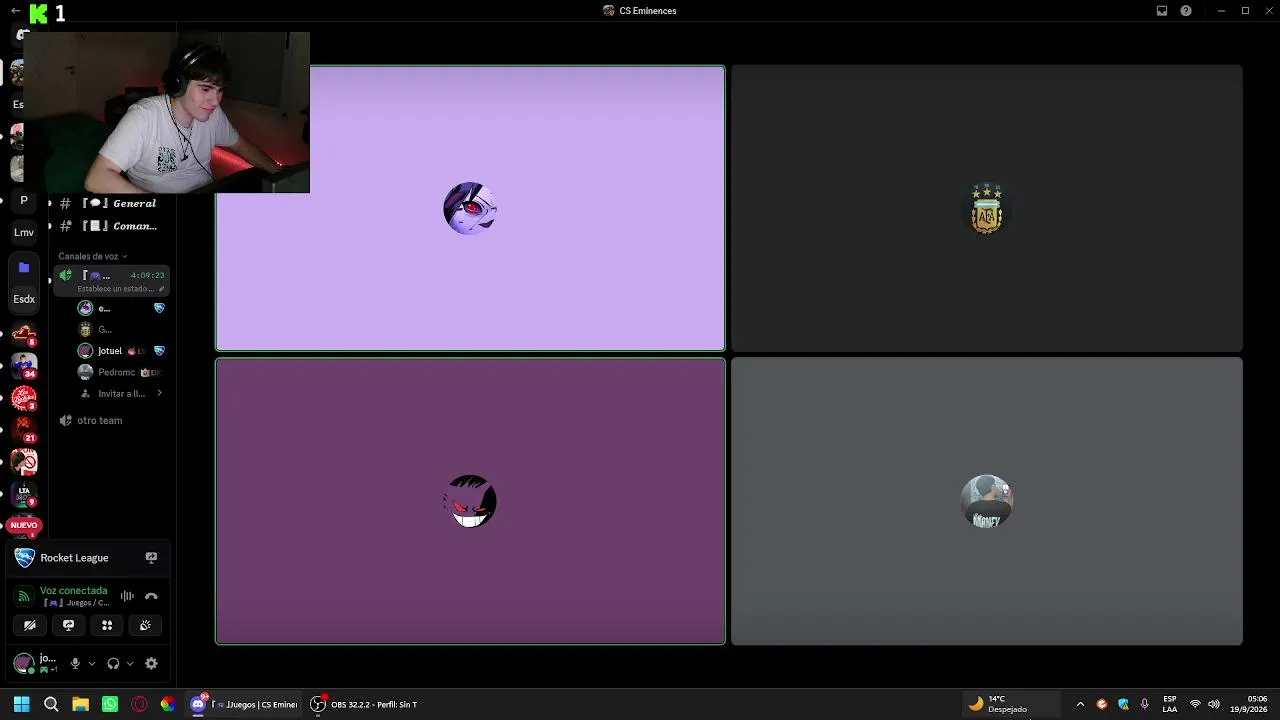Click Establece un estado text
The height and width of the screenshot is (720, 1280).
tap(116, 289)
